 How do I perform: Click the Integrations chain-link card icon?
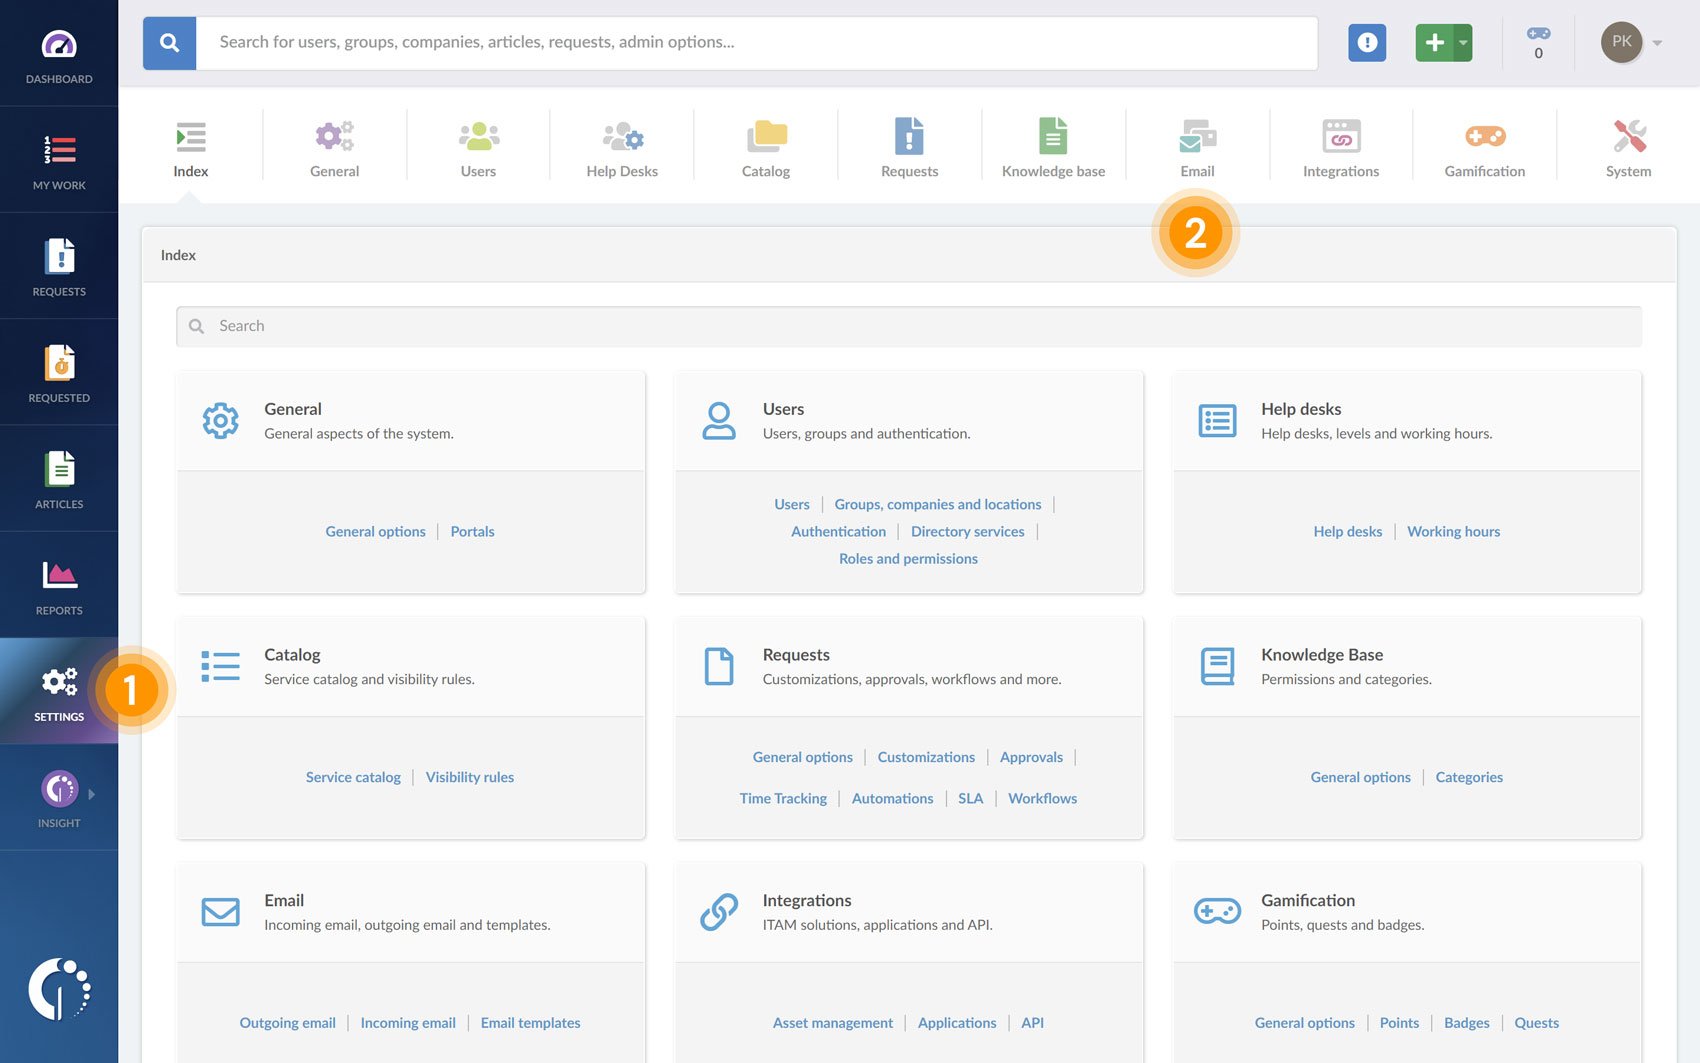[x=719, y=912]
